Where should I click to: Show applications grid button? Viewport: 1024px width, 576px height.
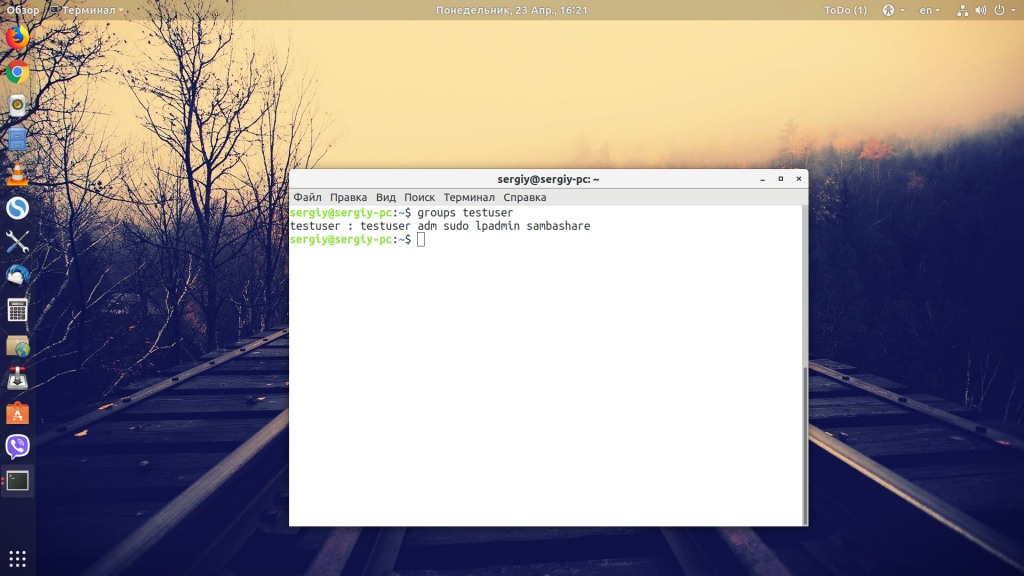(x=18, y=559)
